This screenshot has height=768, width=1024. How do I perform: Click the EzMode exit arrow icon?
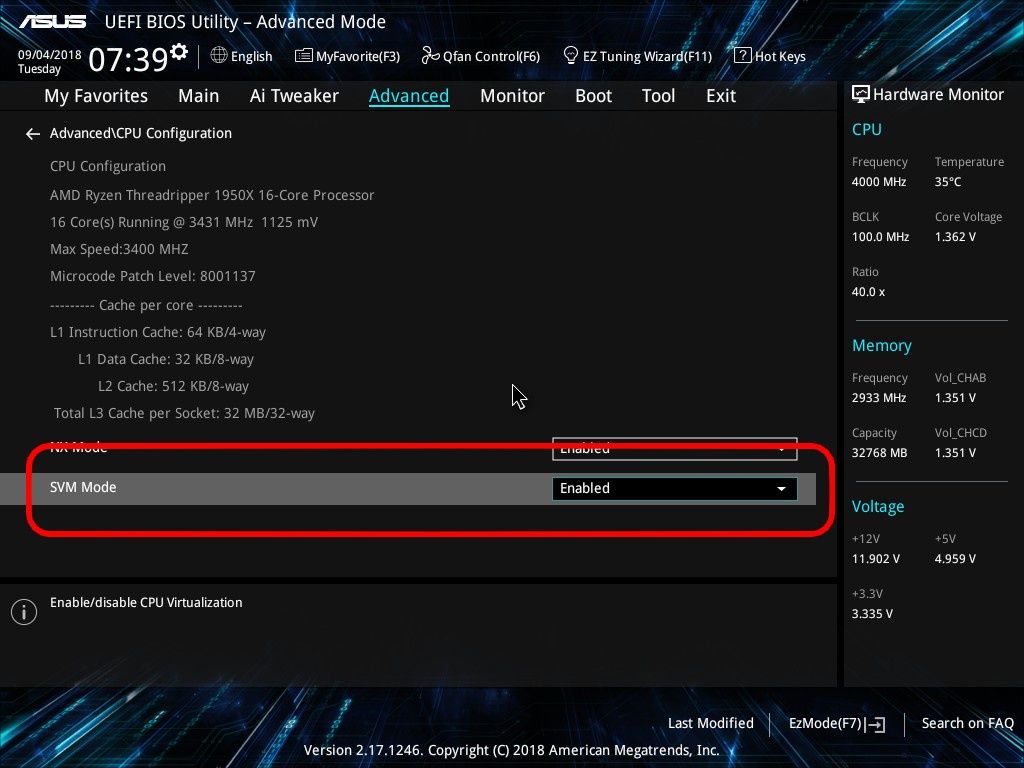coord(875,724)
